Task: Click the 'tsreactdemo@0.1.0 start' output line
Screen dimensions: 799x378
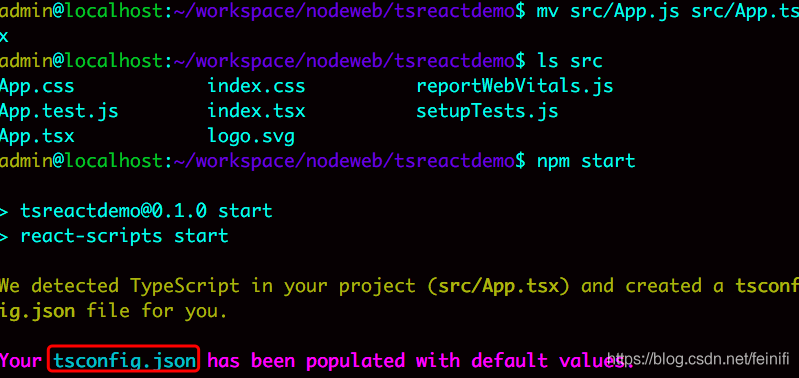Action: click(x=146, y=210)
